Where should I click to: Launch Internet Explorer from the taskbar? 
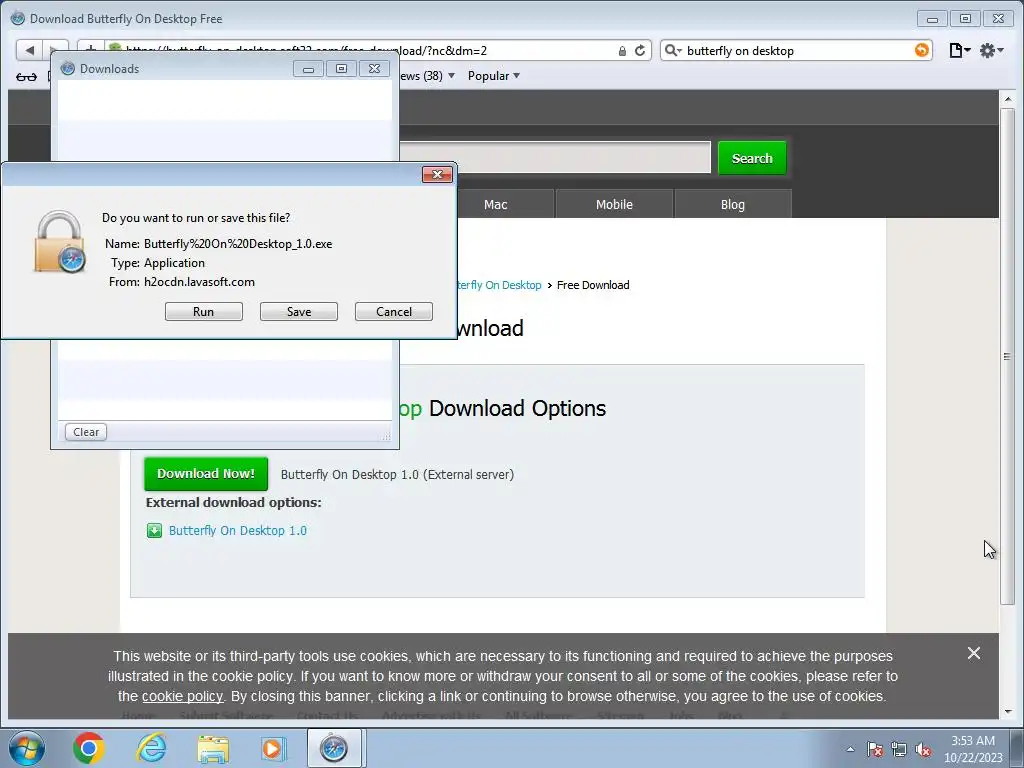pyautogui.click(x=151, y=748)
